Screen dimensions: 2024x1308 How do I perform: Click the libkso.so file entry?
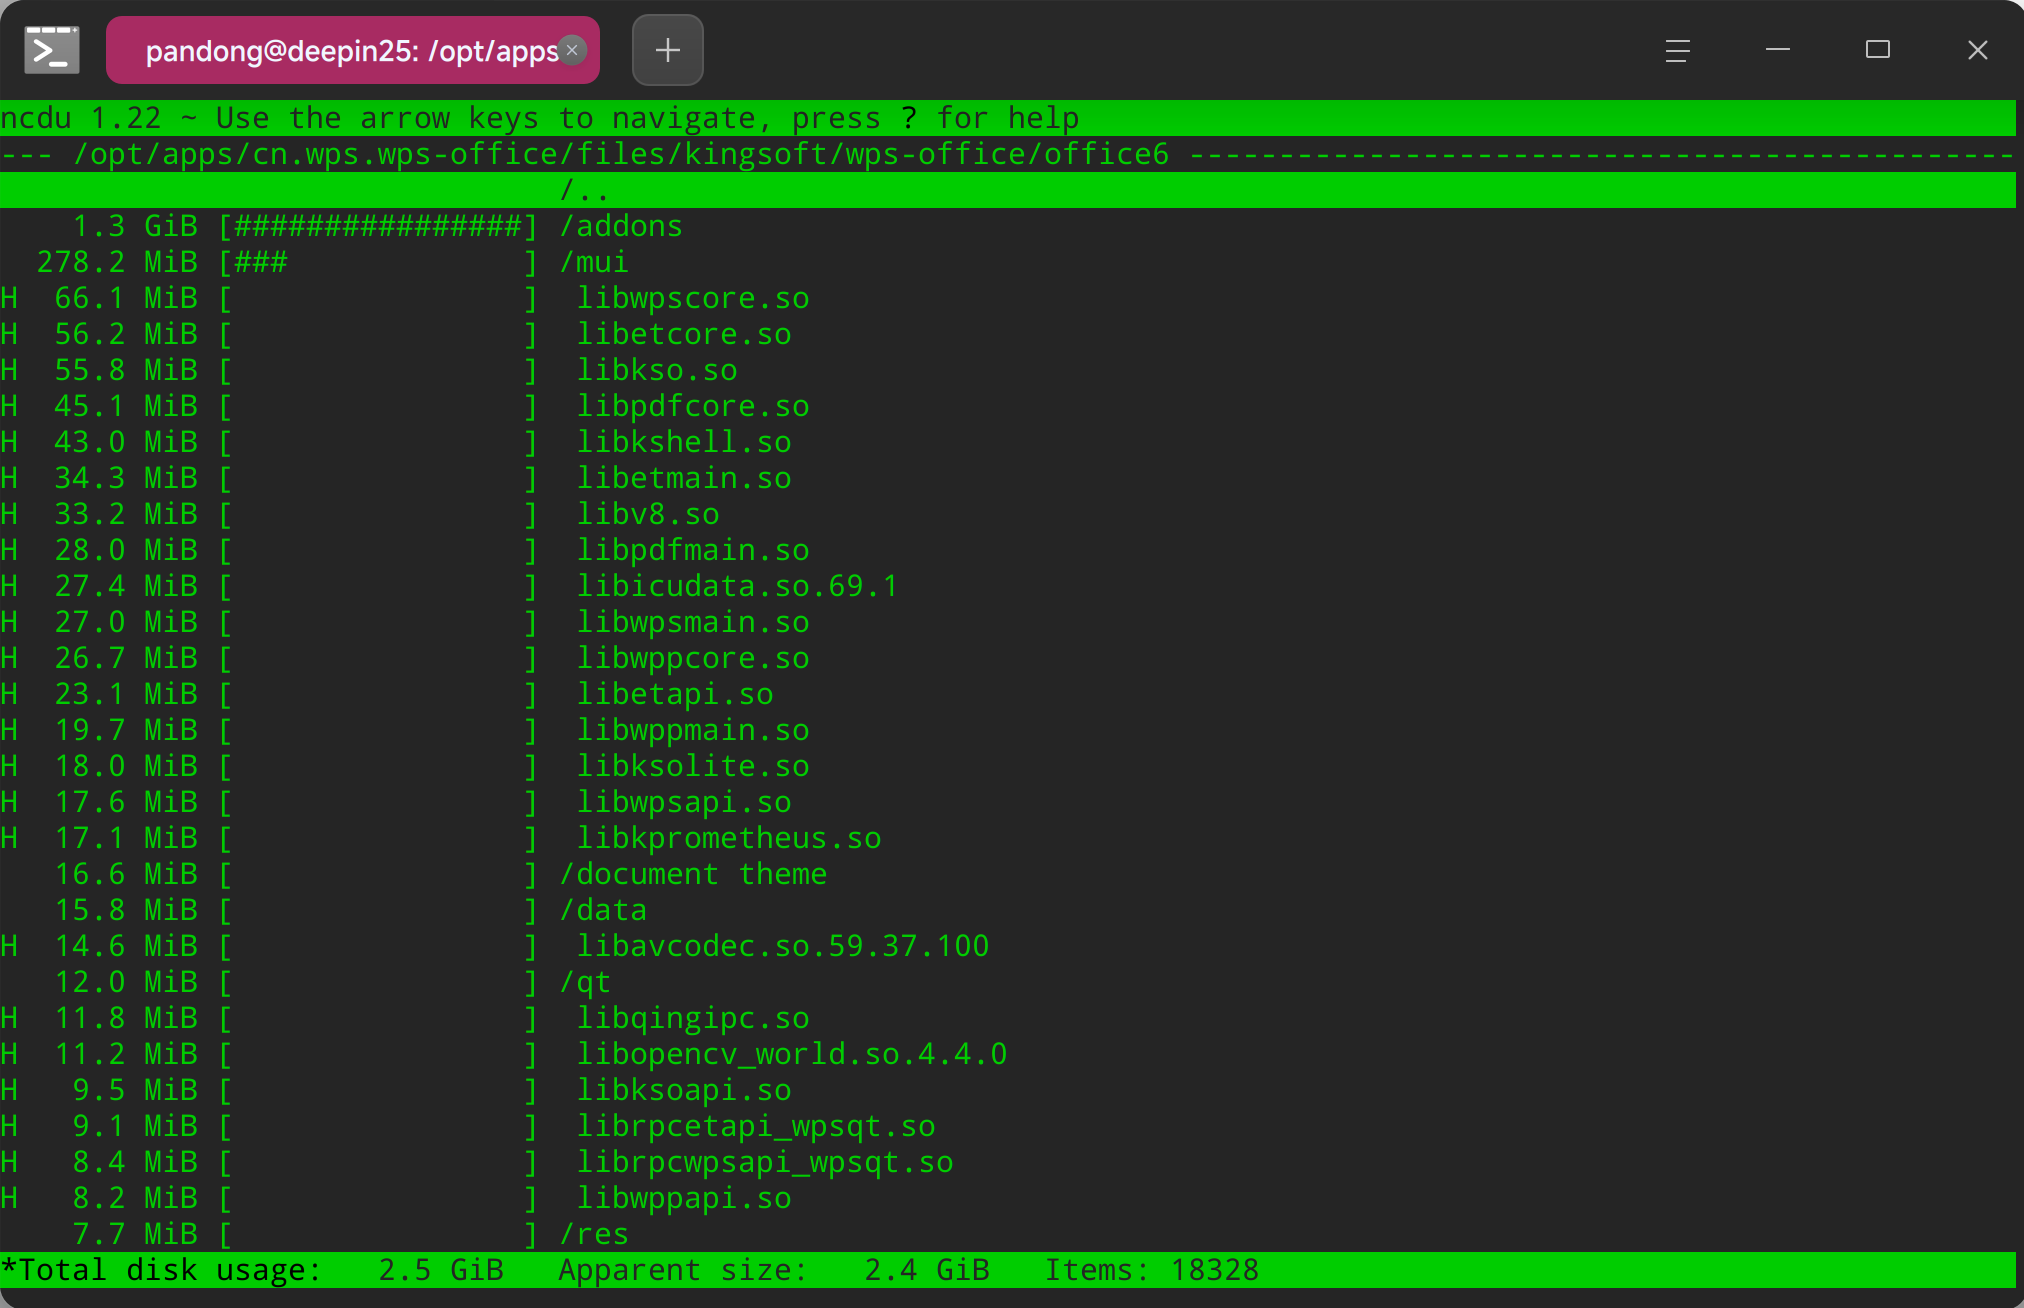tap(657, 370)
